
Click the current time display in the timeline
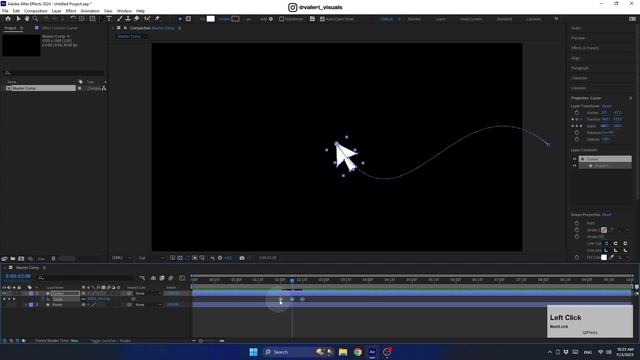click(18, 276)
